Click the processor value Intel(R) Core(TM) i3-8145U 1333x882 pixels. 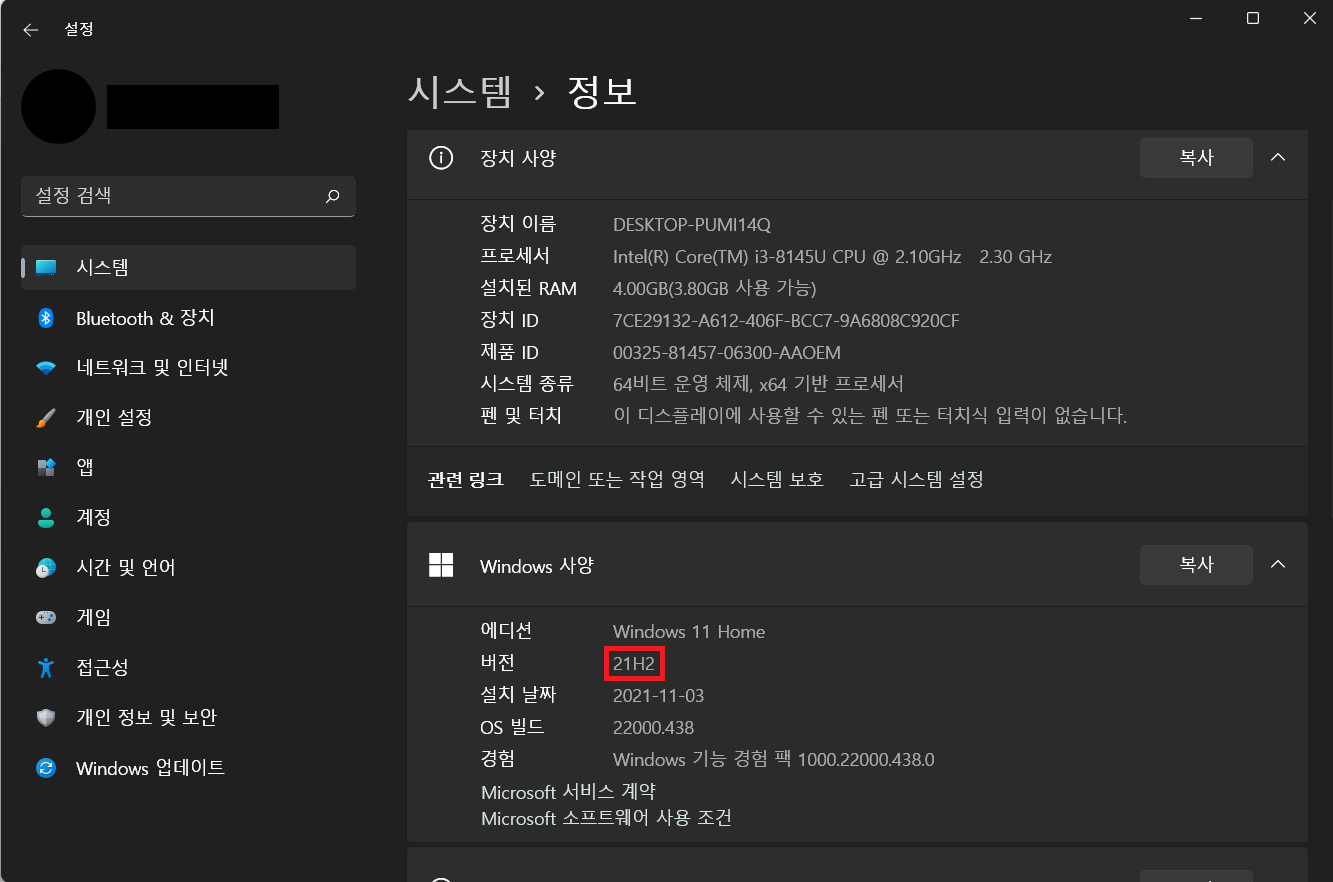pos(832,257)
